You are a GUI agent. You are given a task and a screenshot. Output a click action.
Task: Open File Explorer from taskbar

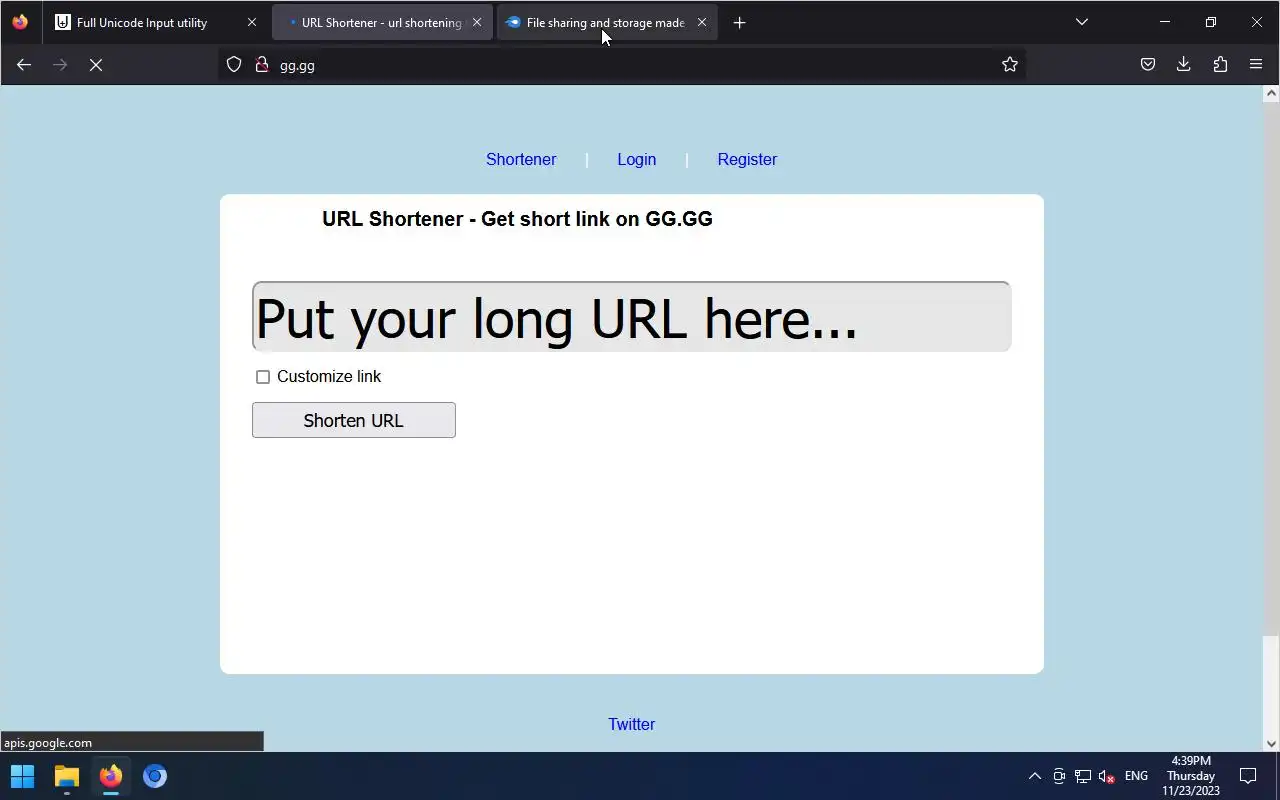pyautogui.click(x=67, y=776)
